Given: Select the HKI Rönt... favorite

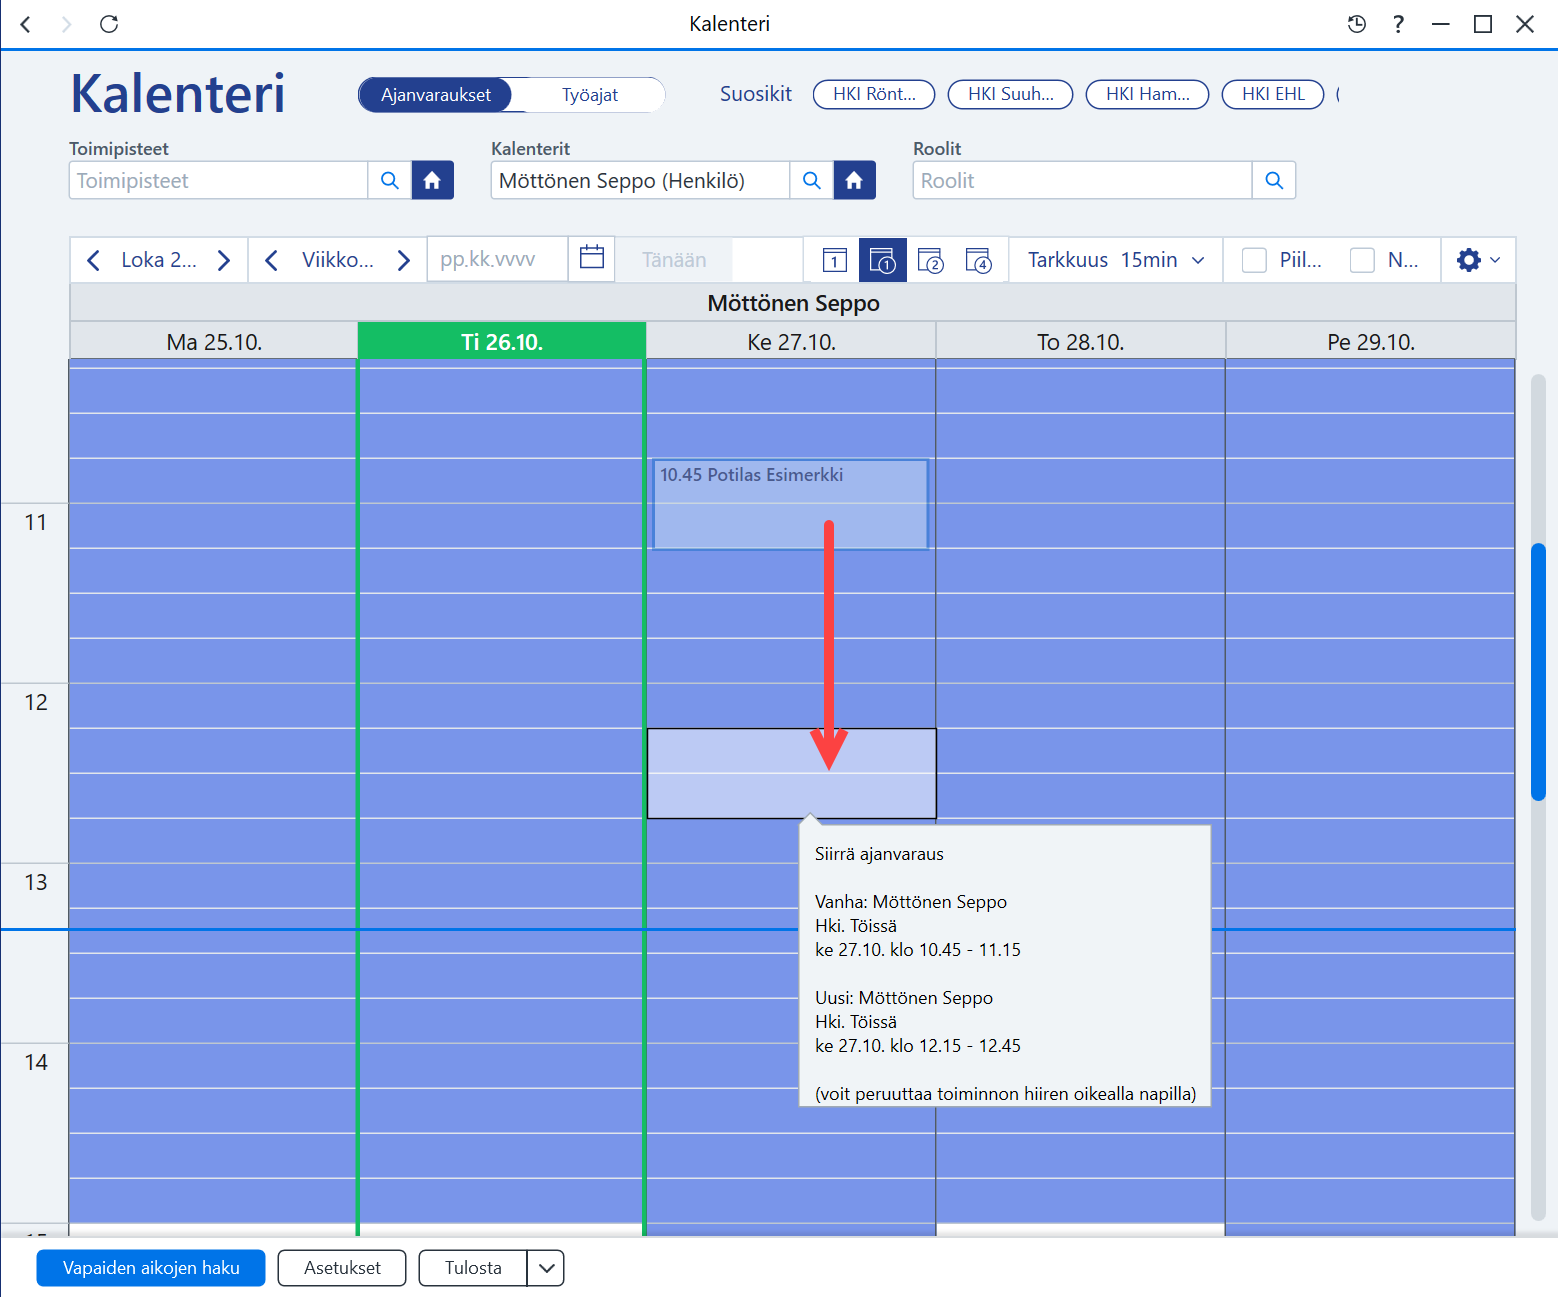Looking at the screenshot, I should point(874,94).
